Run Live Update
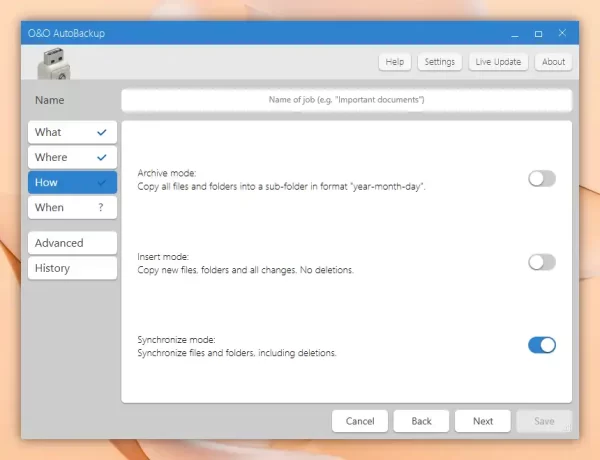The image size is (600, 460). coord(498,62)
